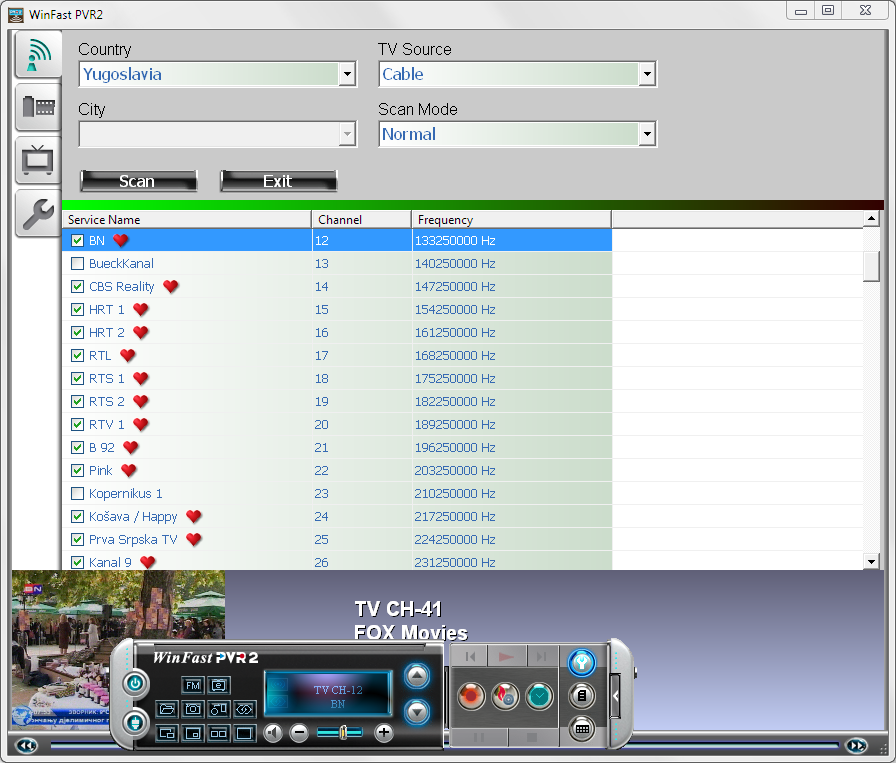Click the Scan button
Viewport: 896px width, 763px height.
(x=138, y=181)
